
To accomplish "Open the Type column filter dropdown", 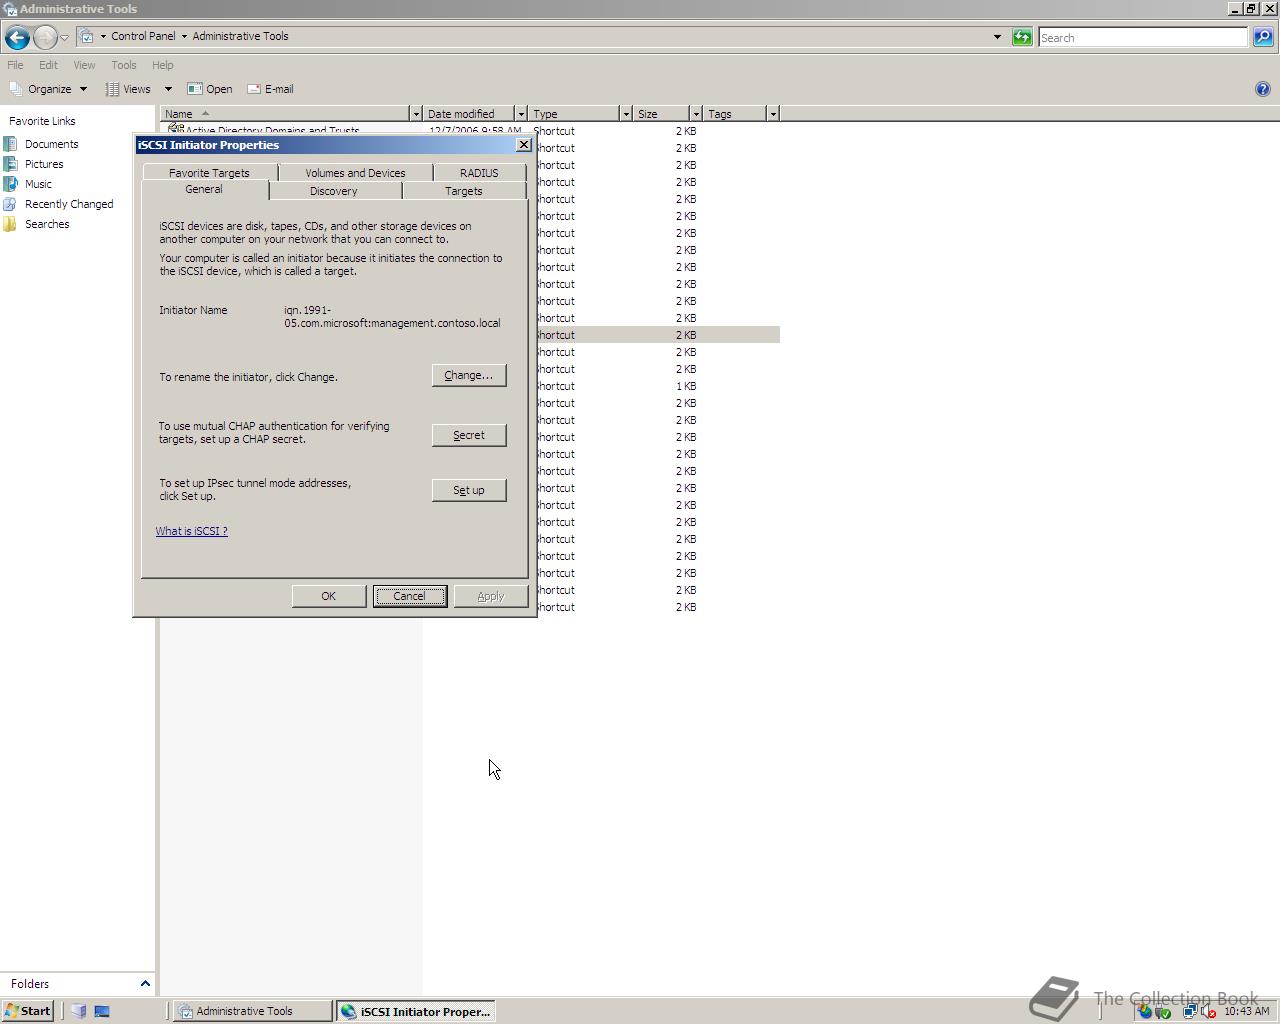I will (x=626, y=114).
